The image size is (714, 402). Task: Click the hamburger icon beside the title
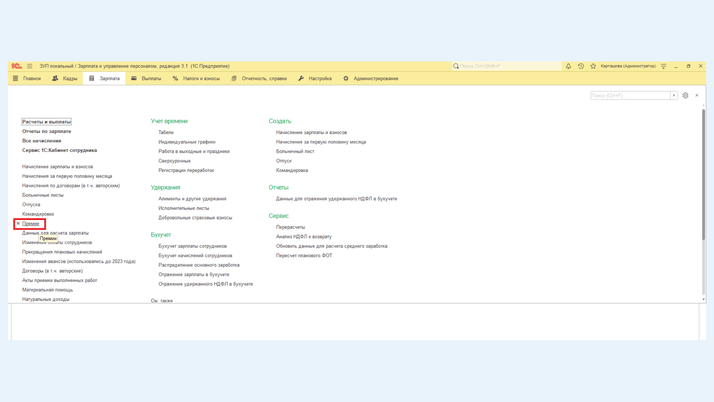tap(30, 66)
